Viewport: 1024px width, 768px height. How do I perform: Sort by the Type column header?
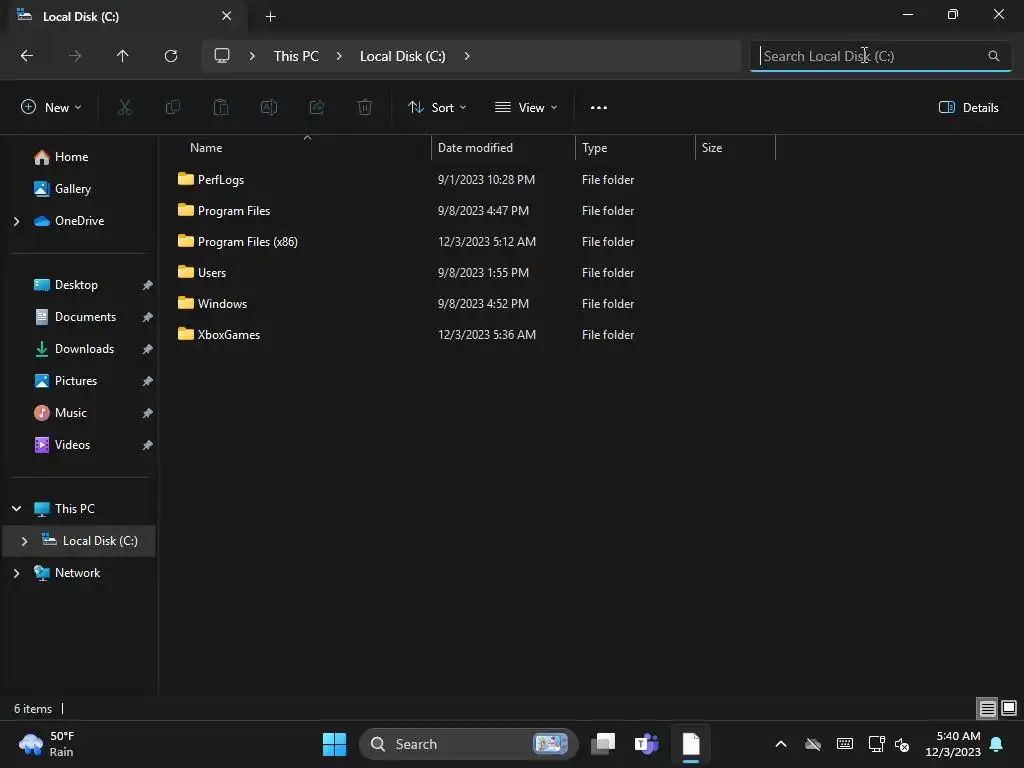635,148
